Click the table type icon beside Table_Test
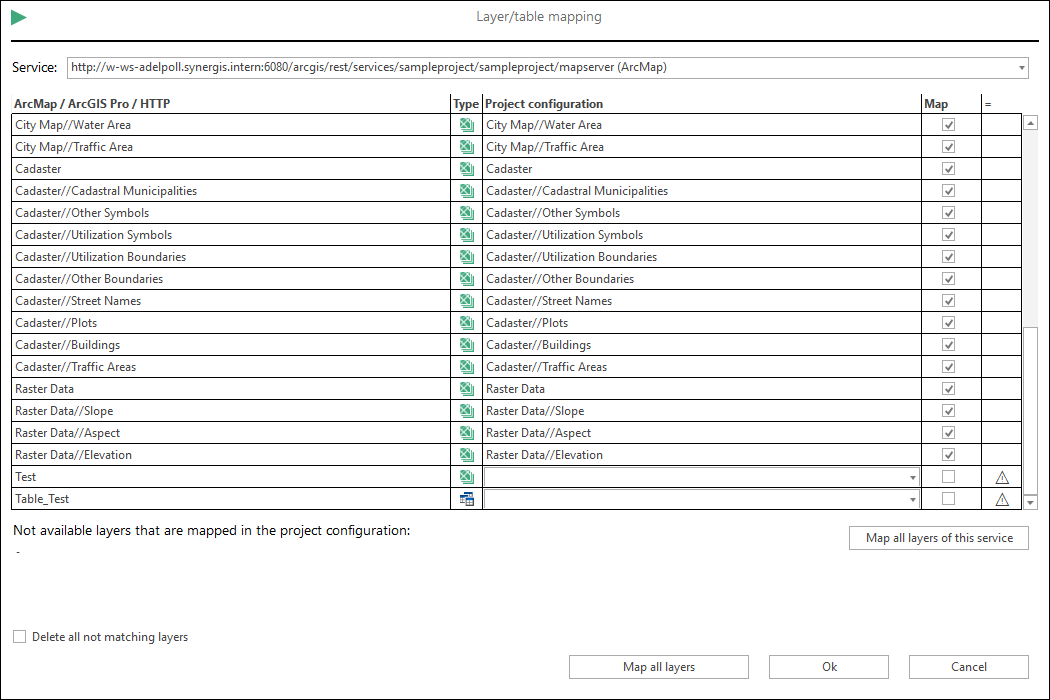The image size is (1050, 700). click(466, 498)
